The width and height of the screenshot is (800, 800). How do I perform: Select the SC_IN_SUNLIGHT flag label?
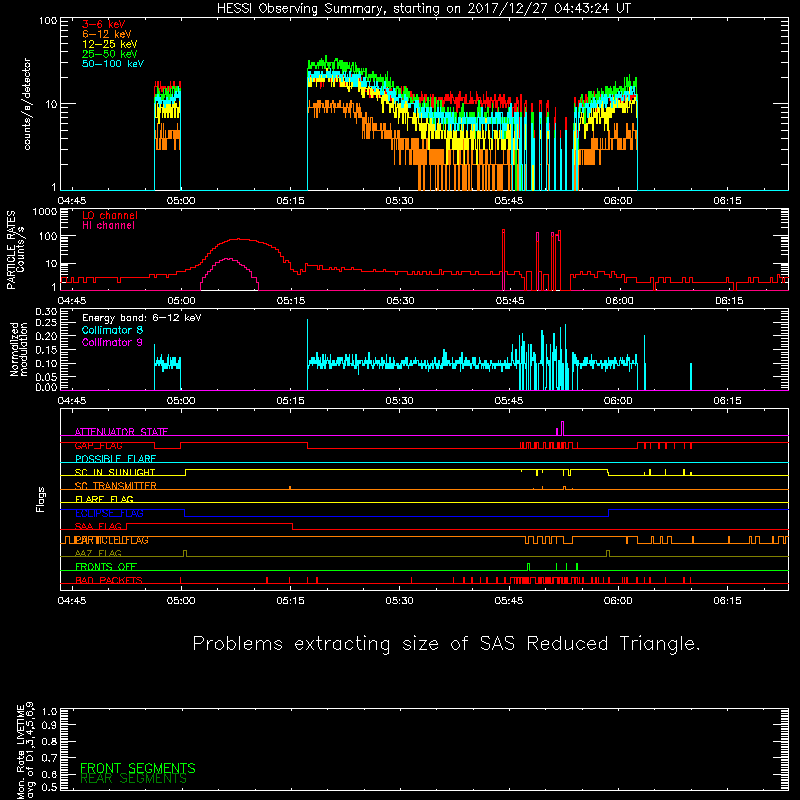click(115, 472)
